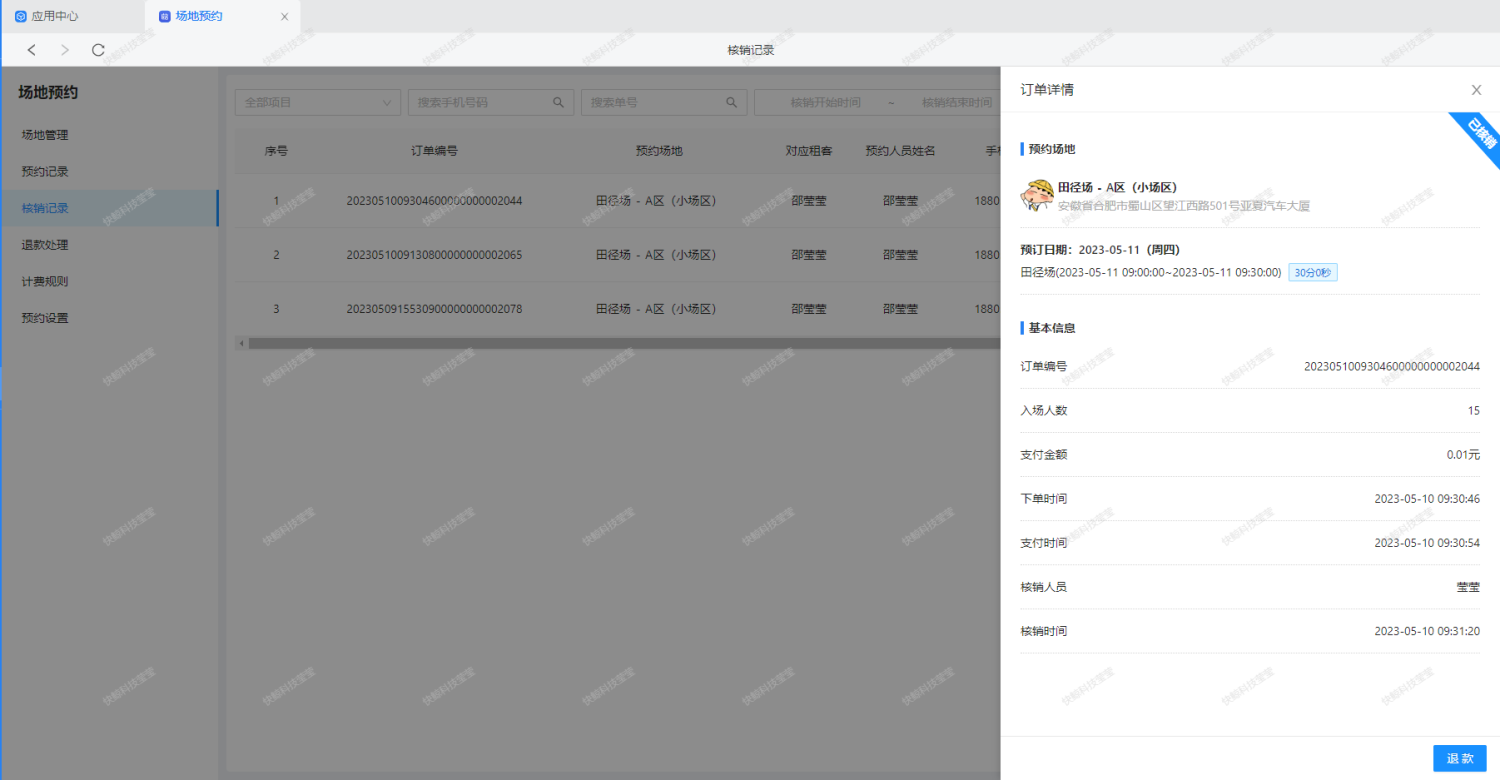
Task: Click order number 202305100913080000000002065 in the table
Action: (434, 255)
